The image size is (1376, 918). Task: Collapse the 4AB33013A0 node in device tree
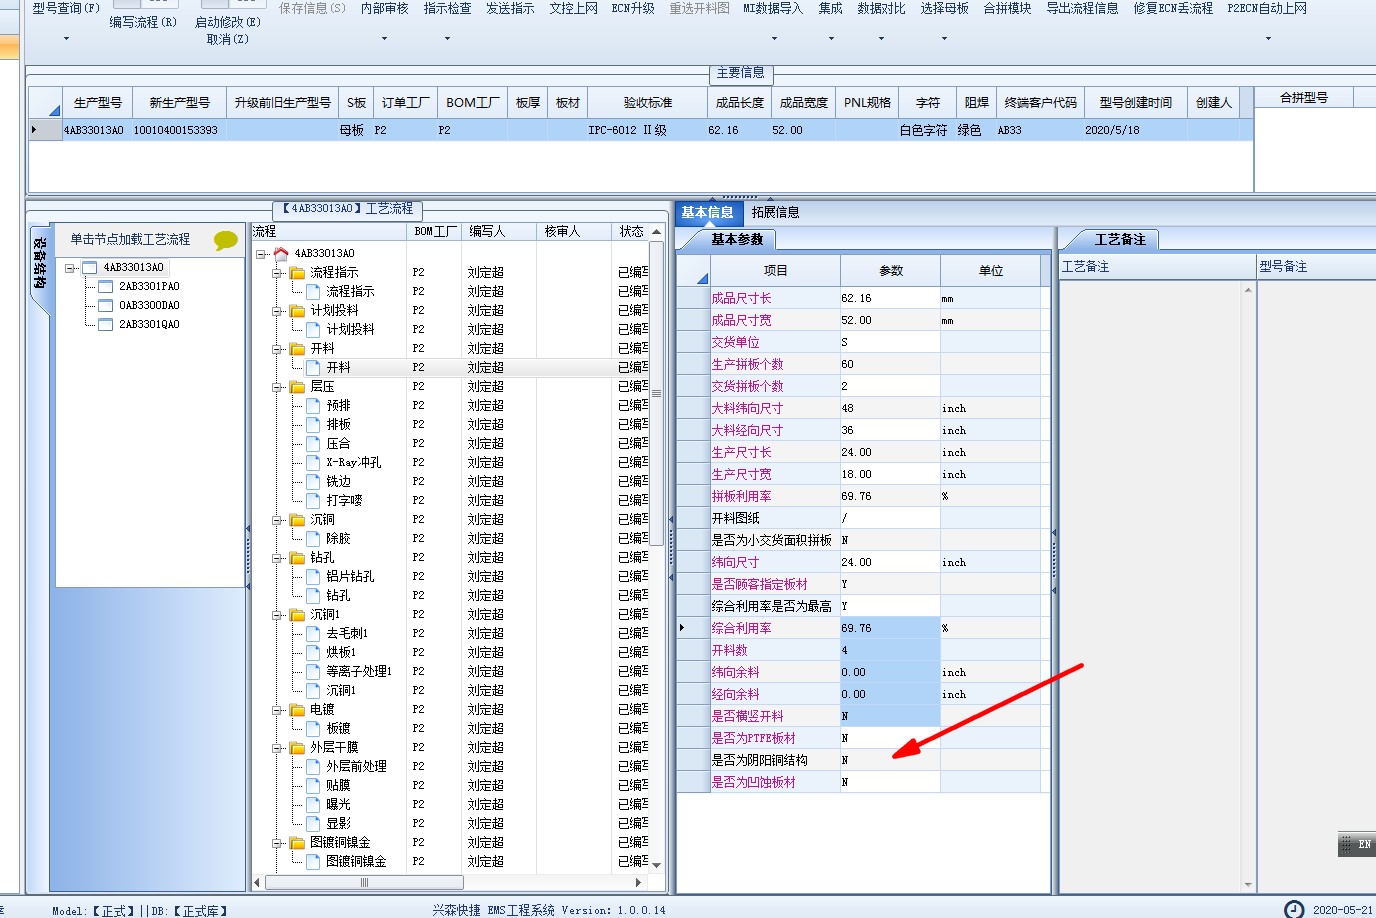pos(71,267)
